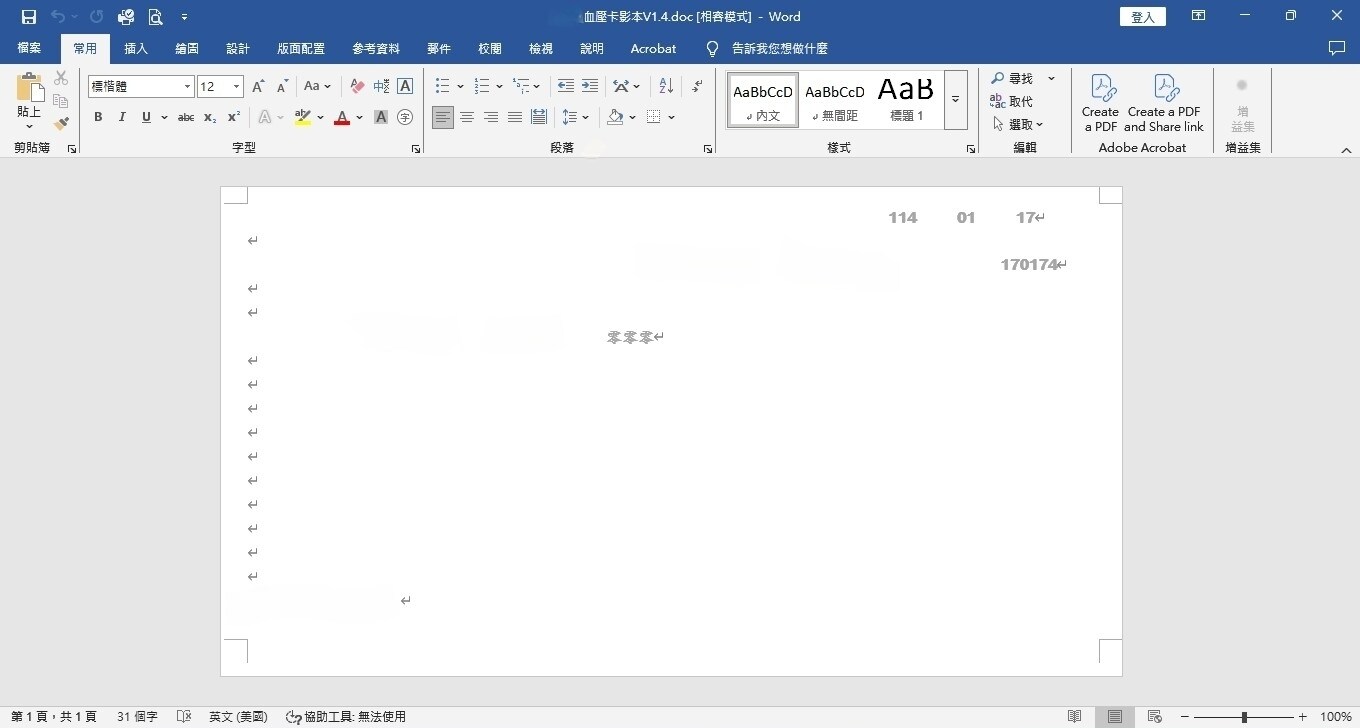
Task: Apply the yellow text highlight color
Action: (303, 117)
